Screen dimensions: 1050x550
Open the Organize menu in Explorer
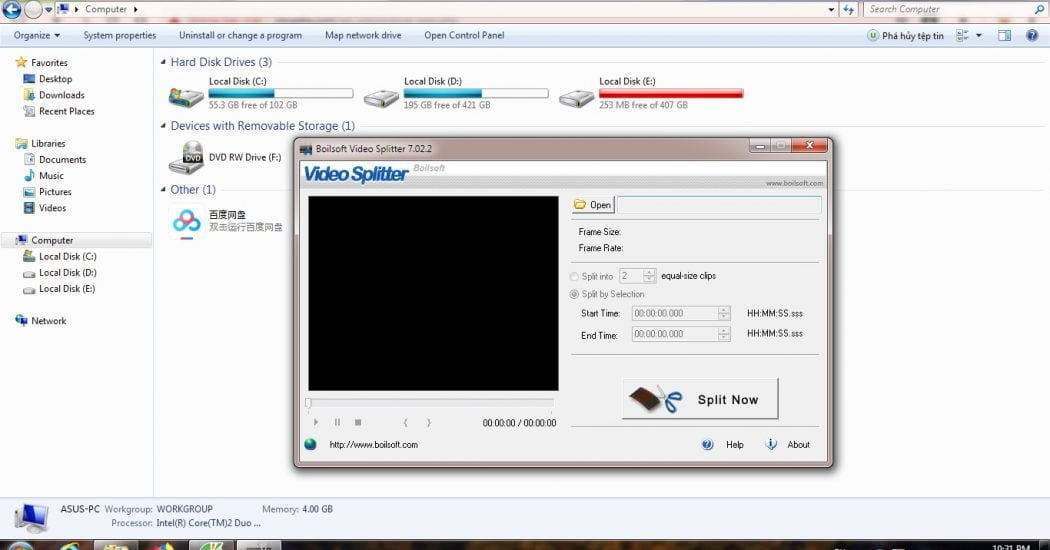click(37, 36)
